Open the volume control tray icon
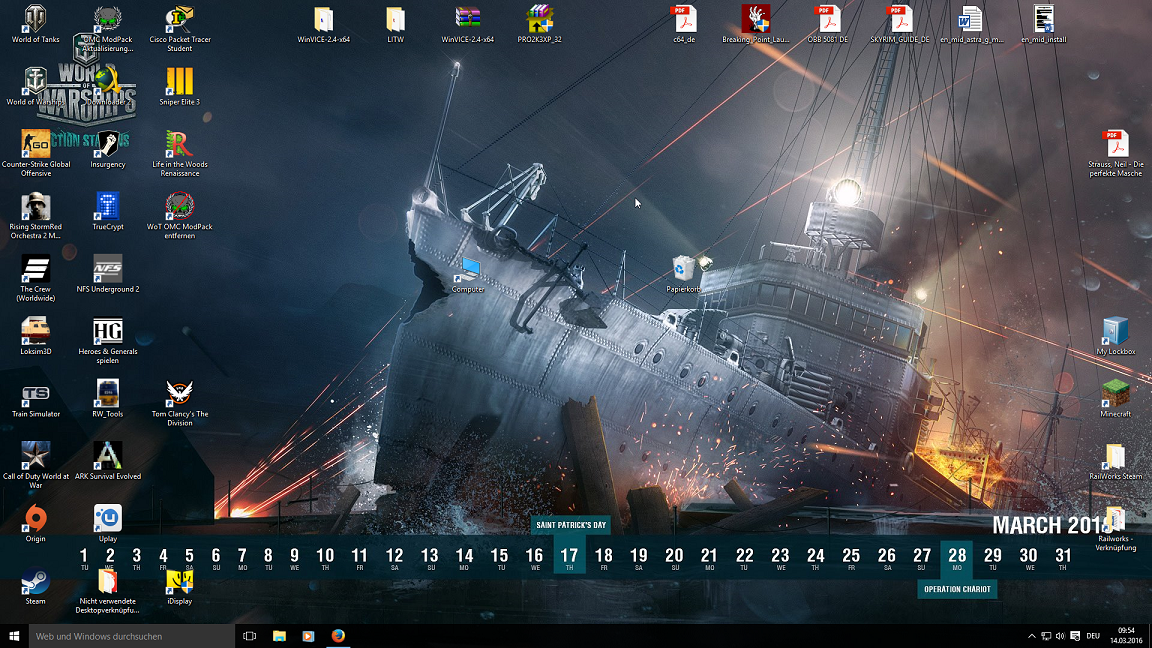This screenshot has width=1152, height=648. 1060,636
